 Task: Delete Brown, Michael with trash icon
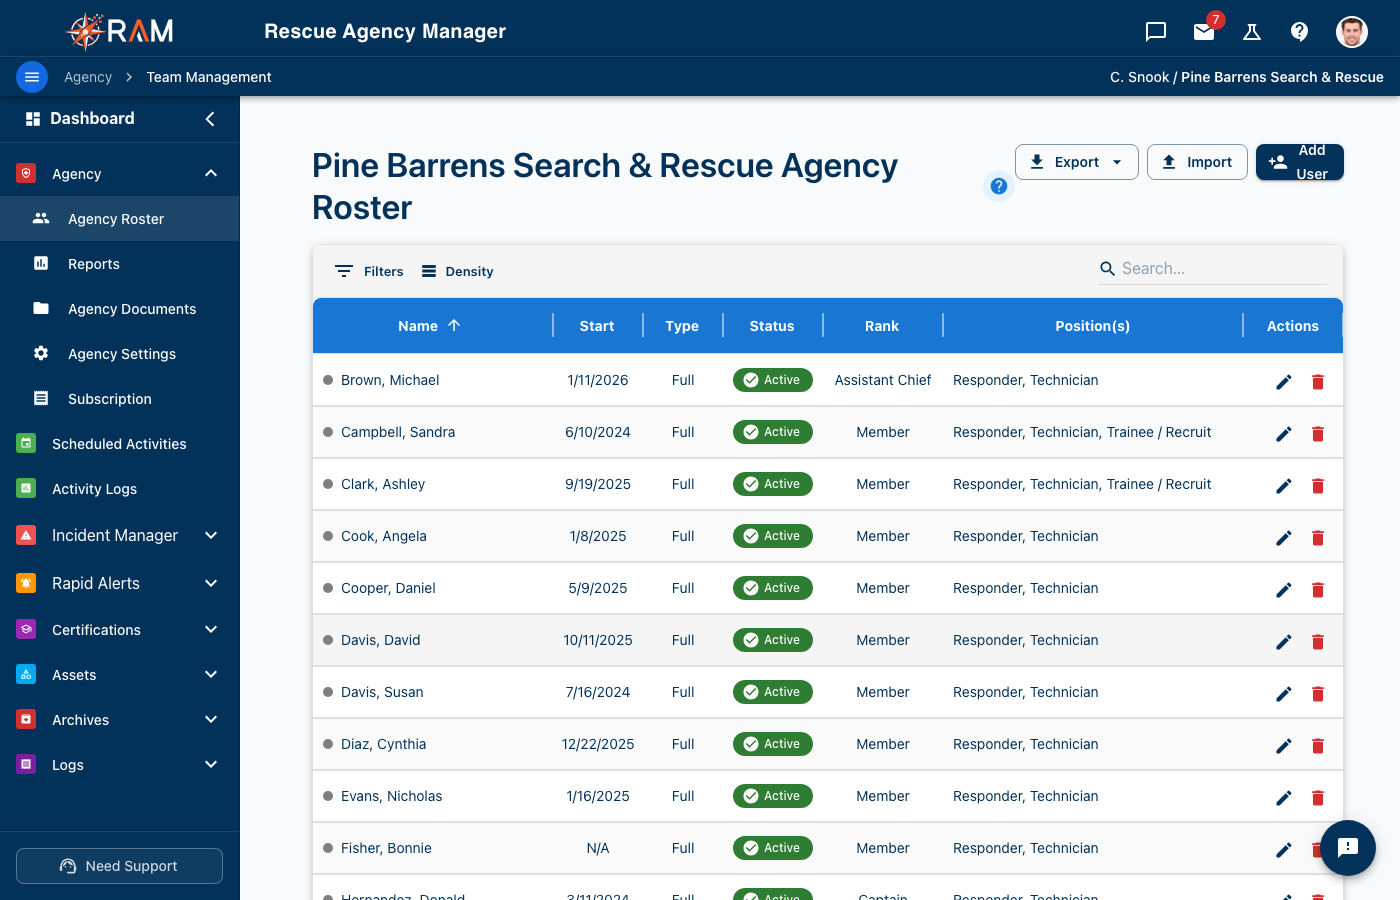pyautogui.click(x=1318, y=382)
